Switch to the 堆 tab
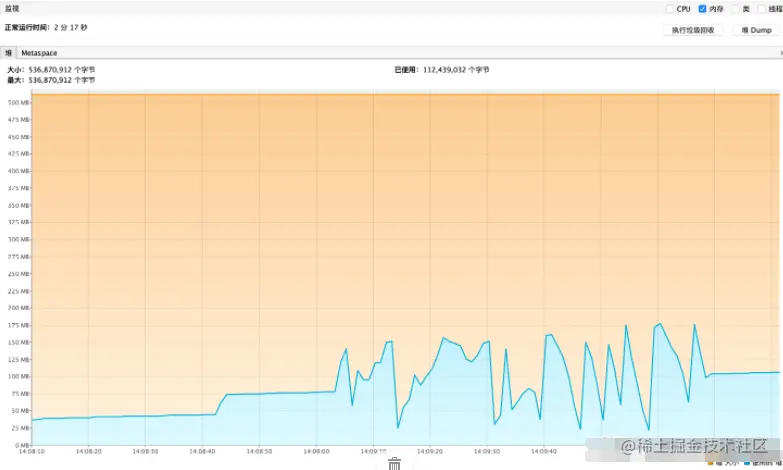783x470 pixels. point(8,53)
